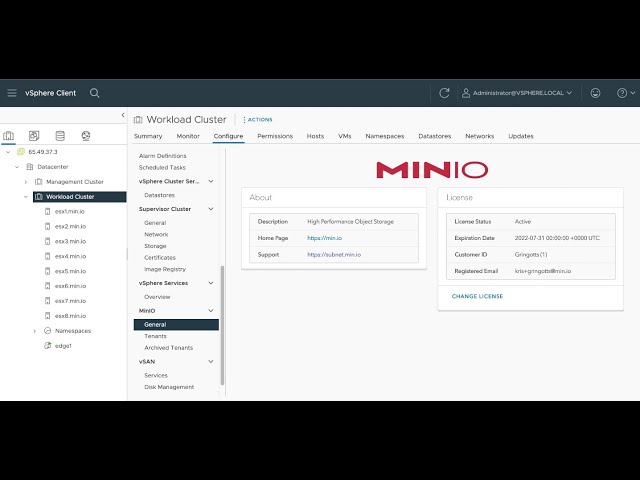The height and width of the screenshot is (480, 640).
Task: Open the Summary tab
Action: 148,136
